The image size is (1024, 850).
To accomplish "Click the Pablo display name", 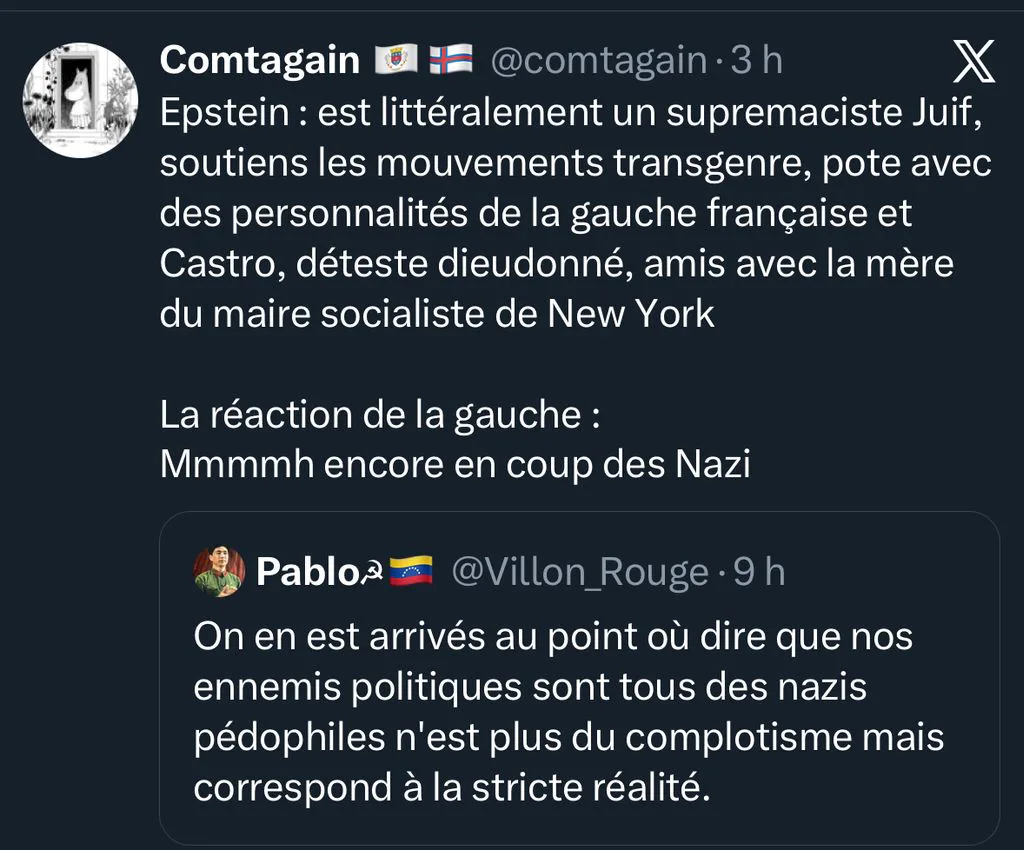I will point(307,573).
